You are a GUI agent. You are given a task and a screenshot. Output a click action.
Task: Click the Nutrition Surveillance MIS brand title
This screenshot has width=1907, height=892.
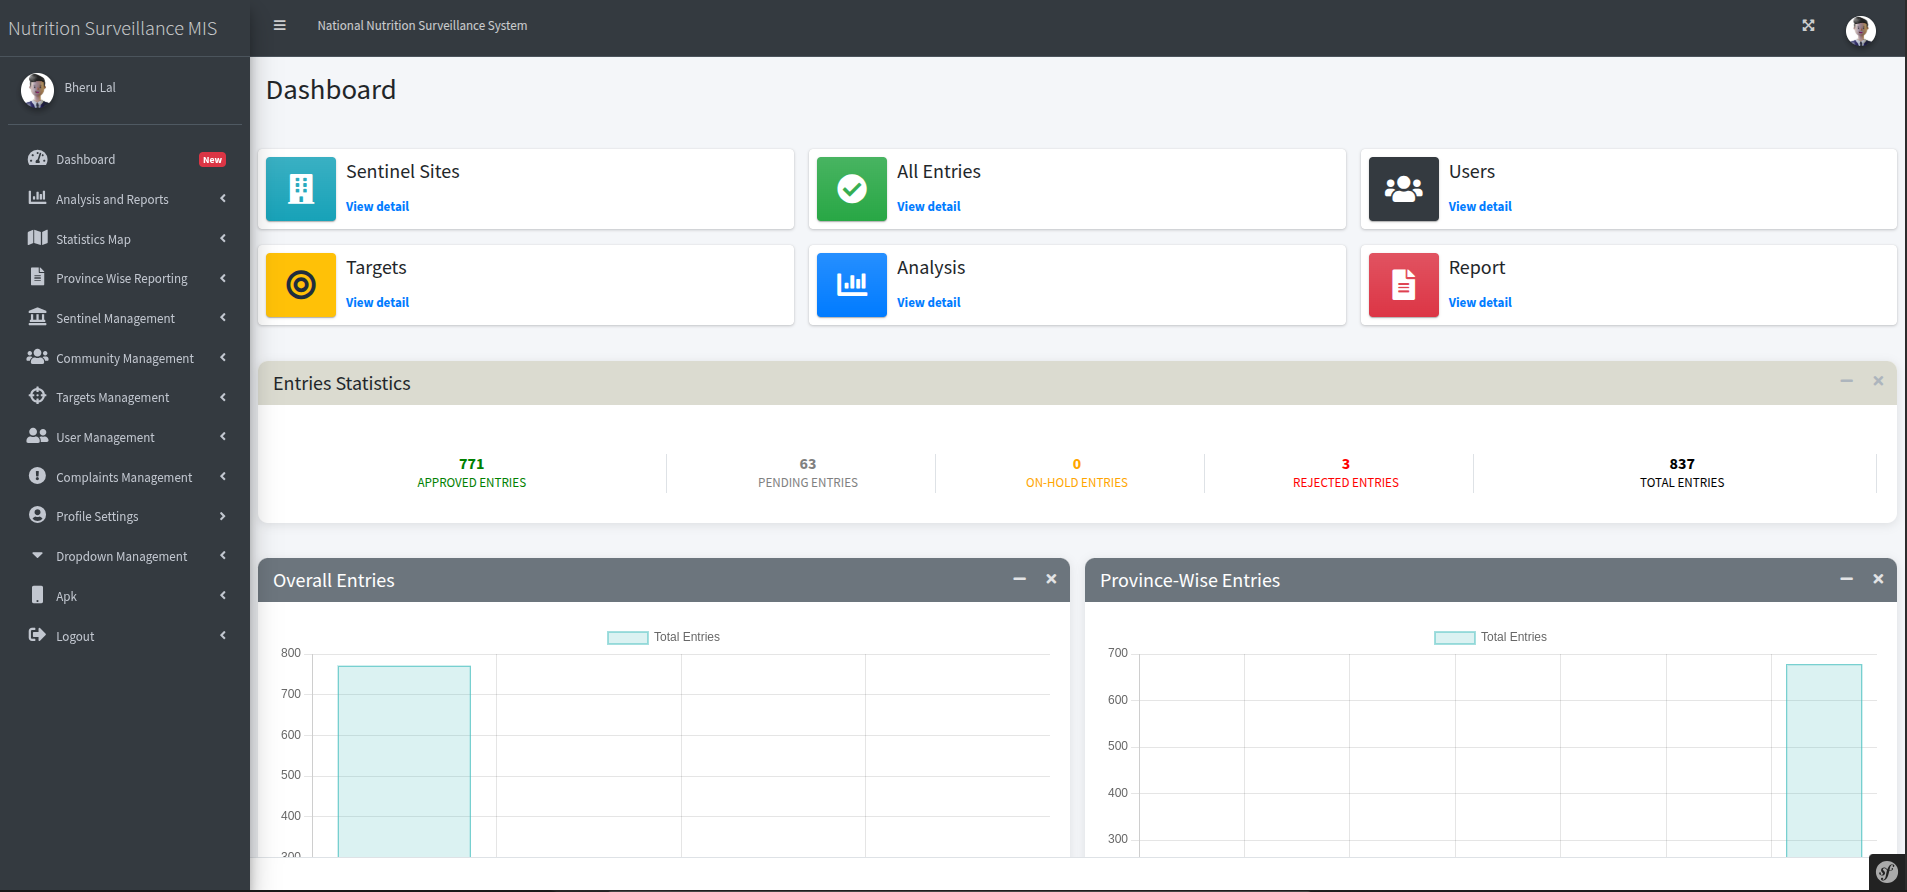pos(113,29)
